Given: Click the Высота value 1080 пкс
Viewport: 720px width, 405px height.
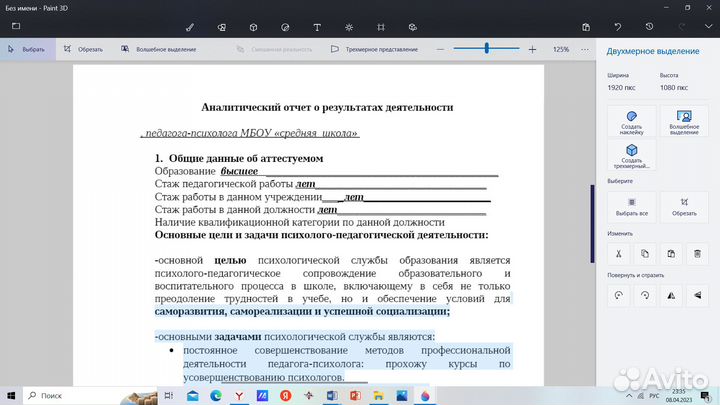Looking at the screenshot, I should pyautogui.click(x=674, y=87).
